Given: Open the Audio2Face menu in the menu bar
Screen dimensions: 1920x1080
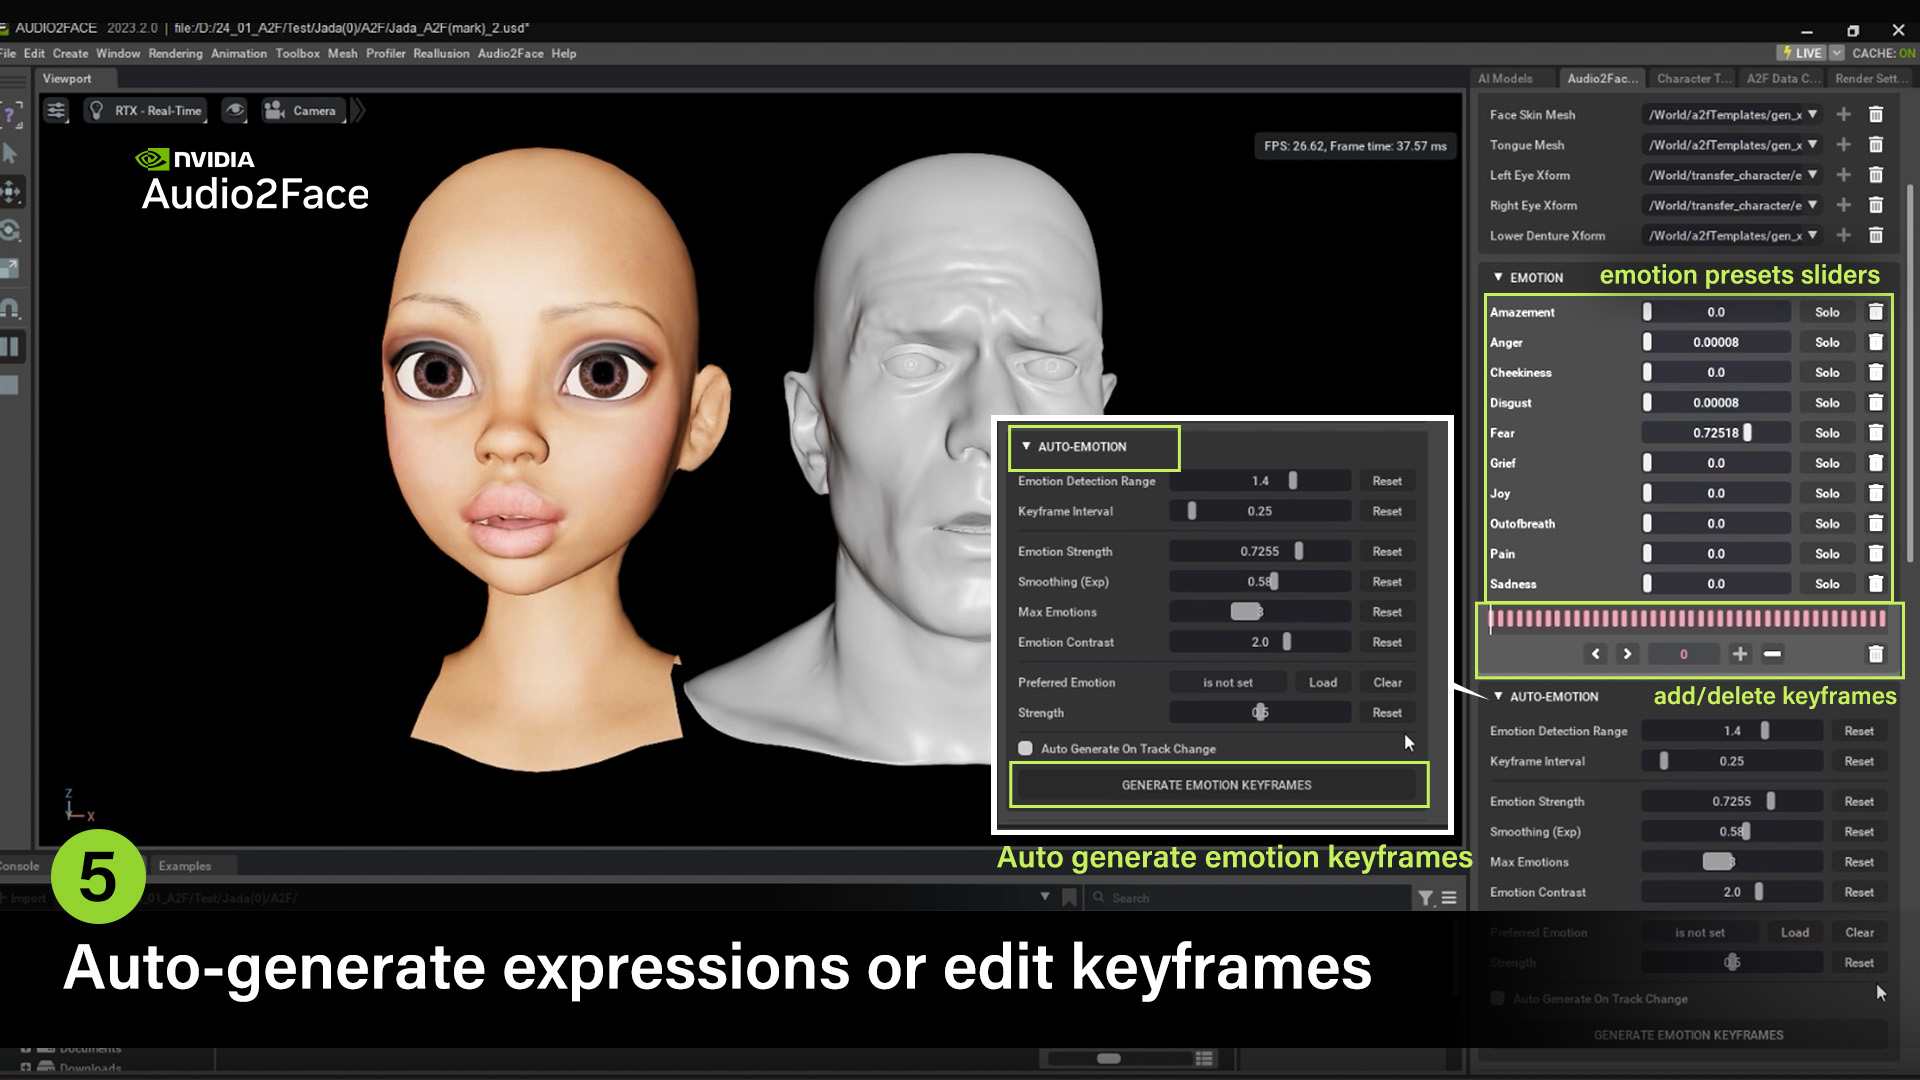Looking at the screenshot, I should click(510, 53).
